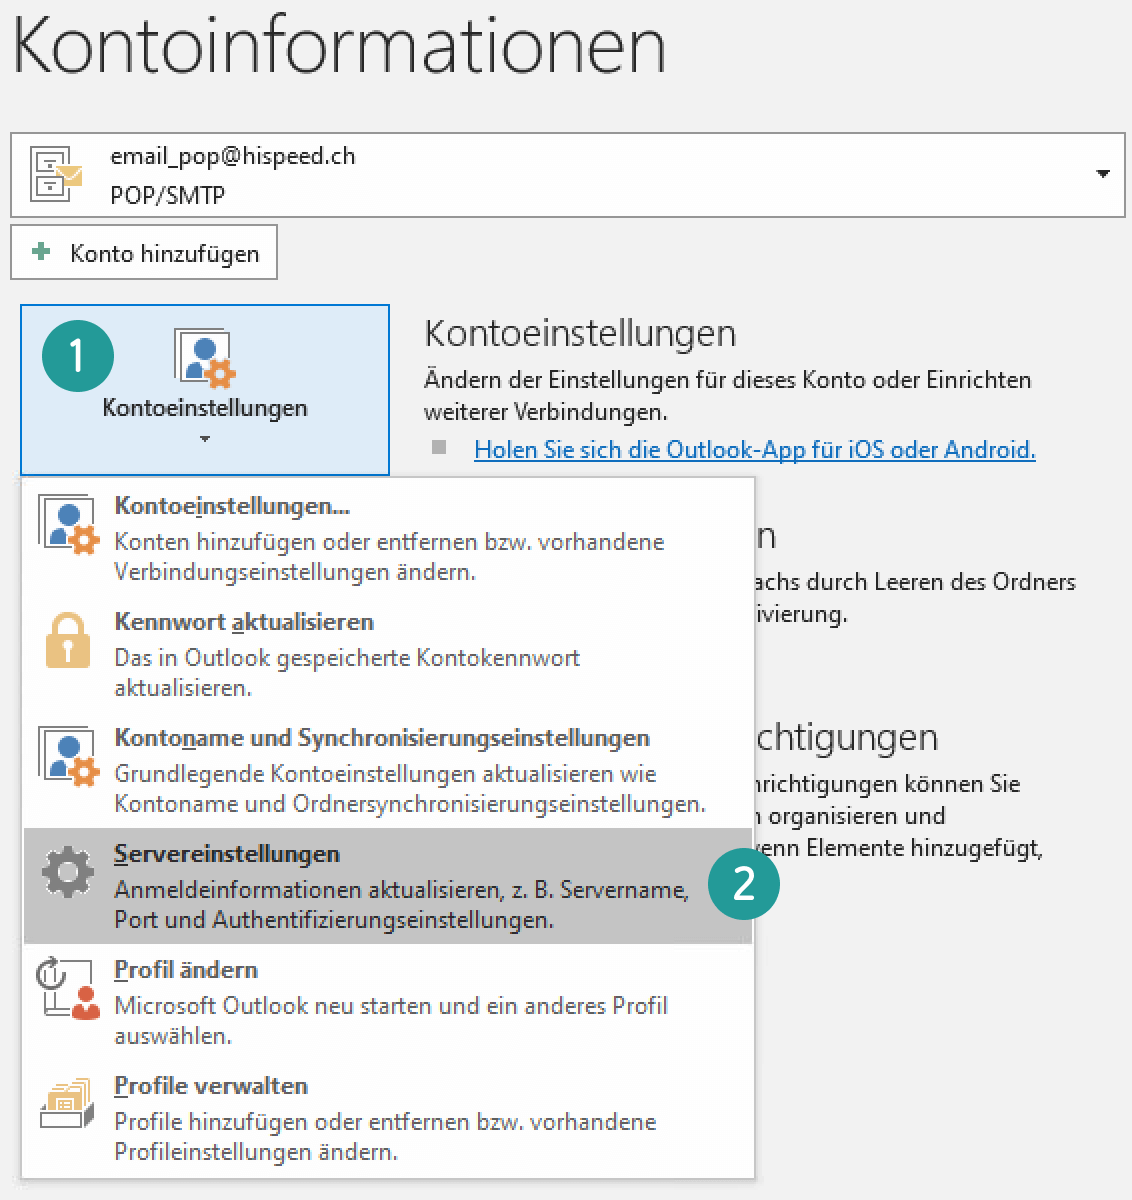Select Kontoname und Synchronisierungseinstellungen menu item
The image size is (1132, 1200).
(x=388, y=770)
